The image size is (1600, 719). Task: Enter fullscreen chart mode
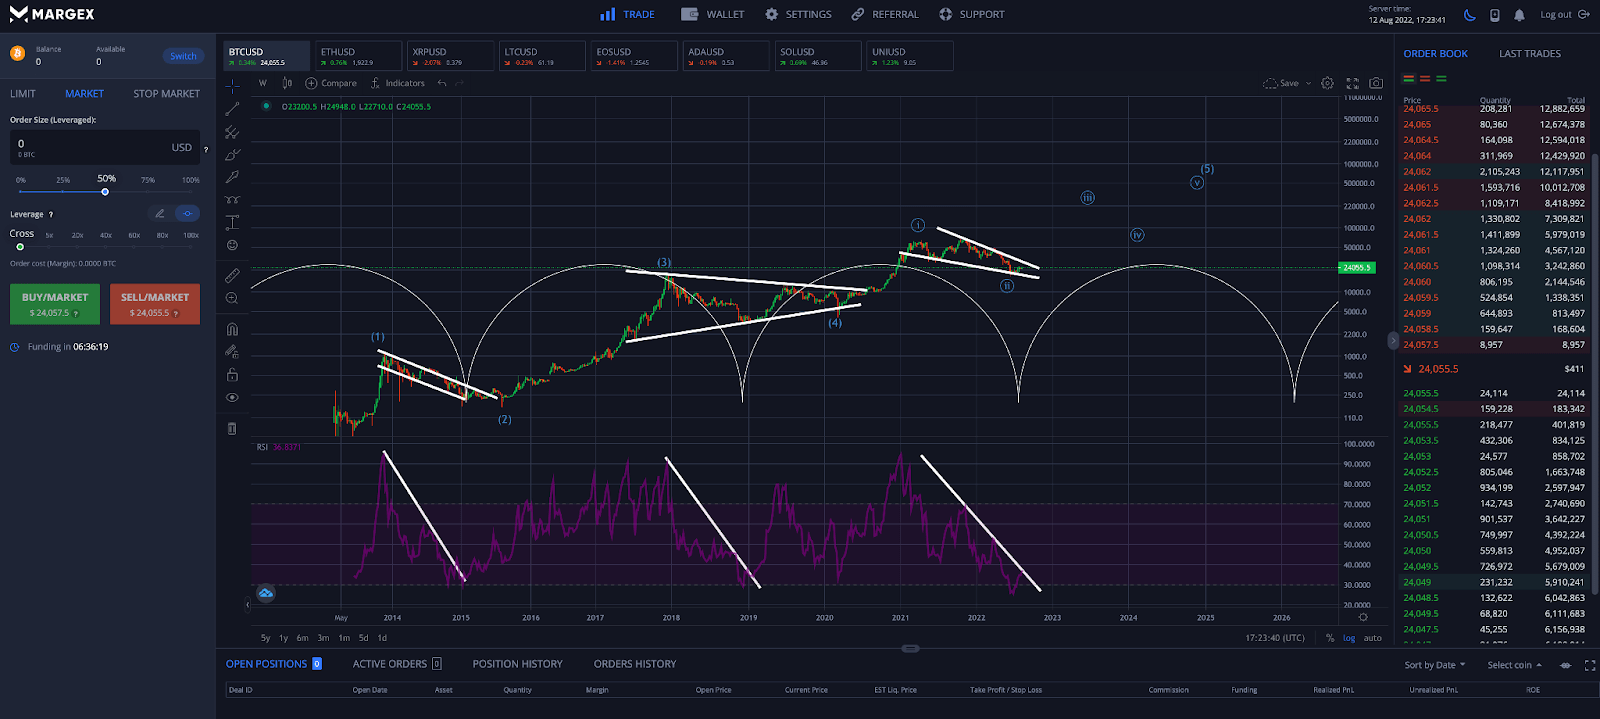click(x=1352, y=83)
